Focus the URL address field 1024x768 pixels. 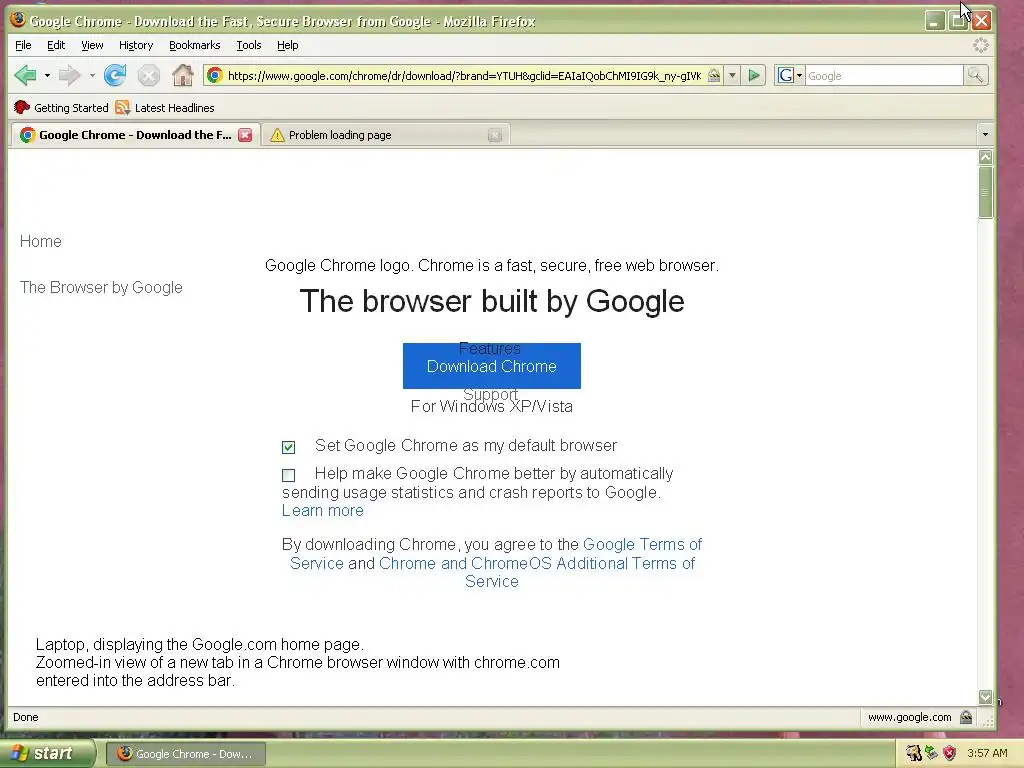point(464,76)
